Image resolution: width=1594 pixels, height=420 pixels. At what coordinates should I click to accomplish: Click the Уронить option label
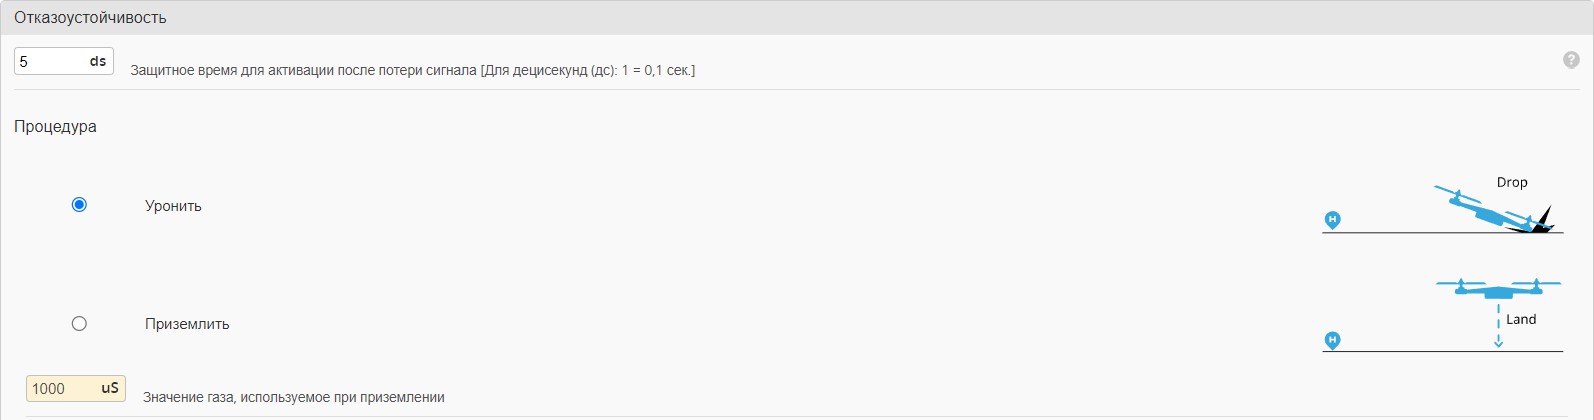(173, 206)
